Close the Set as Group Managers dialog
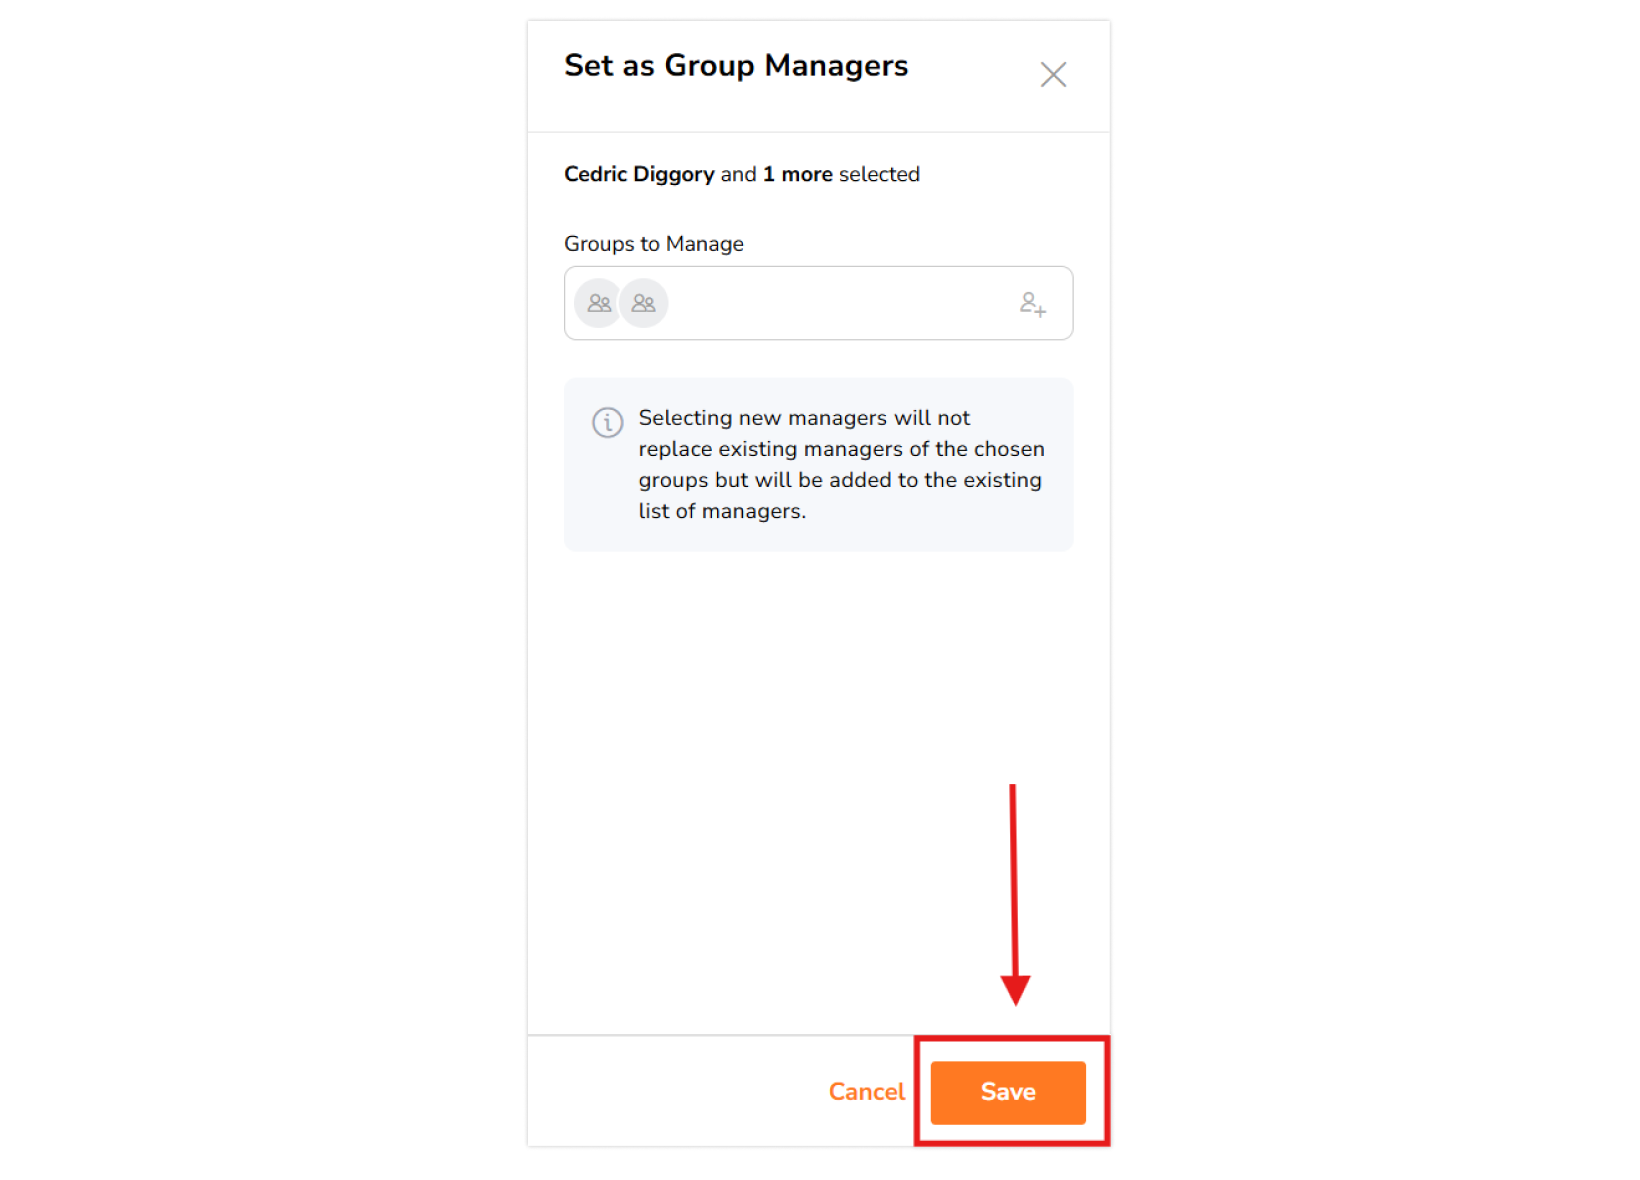The height and width of the screenshot is (1180, 1640). 1053,75
